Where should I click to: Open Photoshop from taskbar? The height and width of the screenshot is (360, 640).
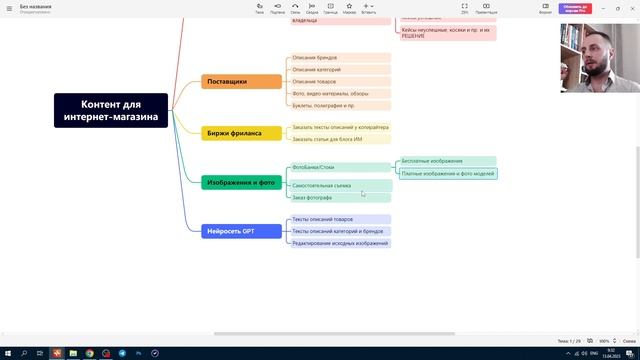(139, 353)
